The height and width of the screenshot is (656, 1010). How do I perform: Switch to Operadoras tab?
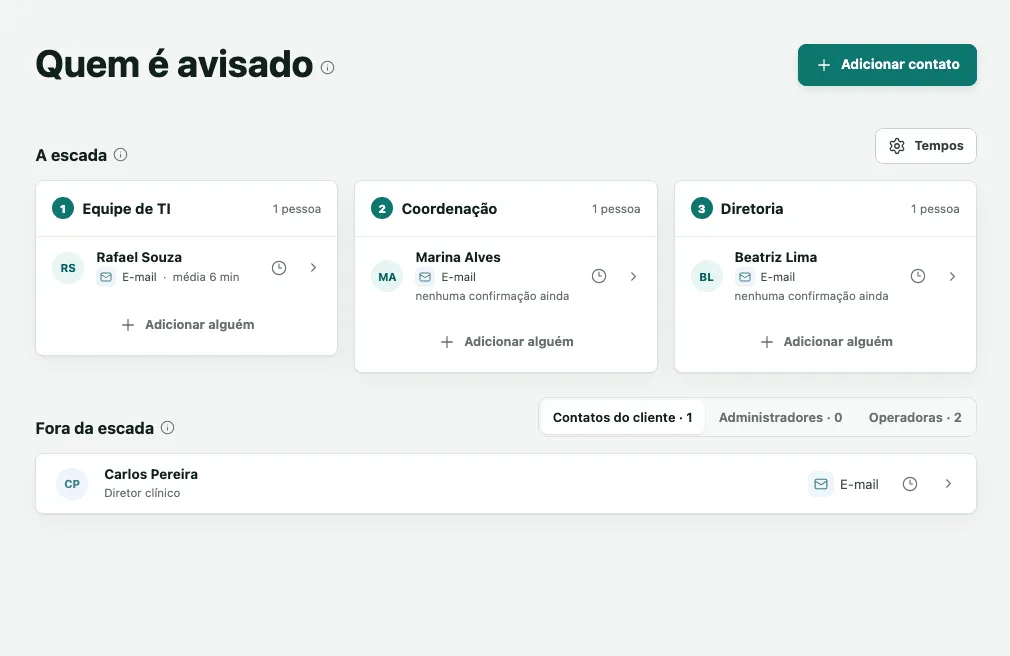[x=915, y=418]
